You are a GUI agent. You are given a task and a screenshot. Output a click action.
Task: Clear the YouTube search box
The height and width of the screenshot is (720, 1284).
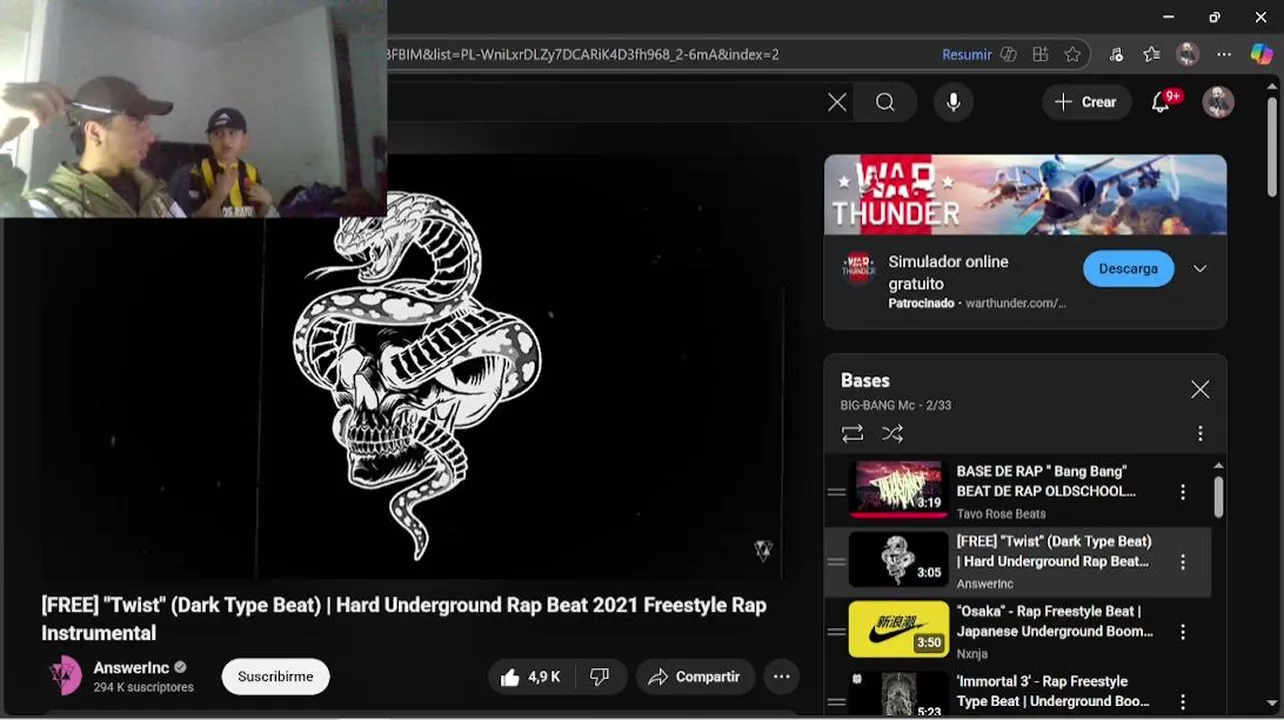pos(837,102)
